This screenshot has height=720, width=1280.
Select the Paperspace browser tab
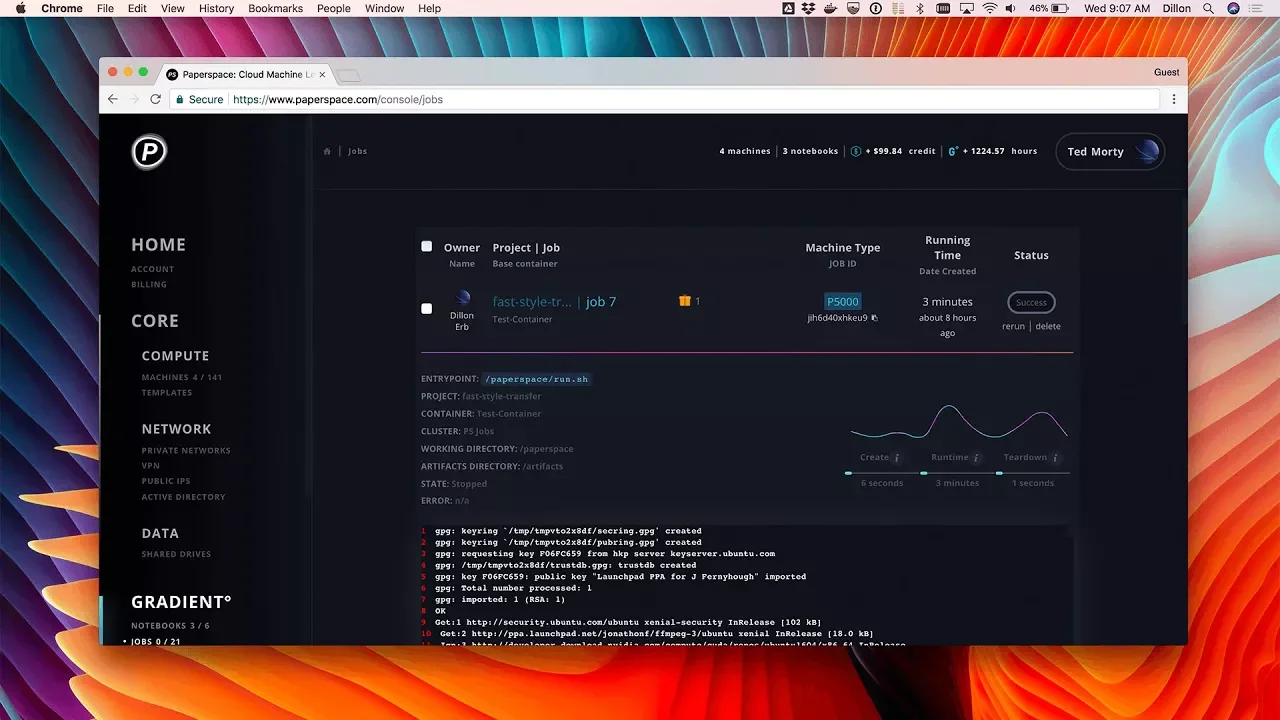[x=245, y=74]
